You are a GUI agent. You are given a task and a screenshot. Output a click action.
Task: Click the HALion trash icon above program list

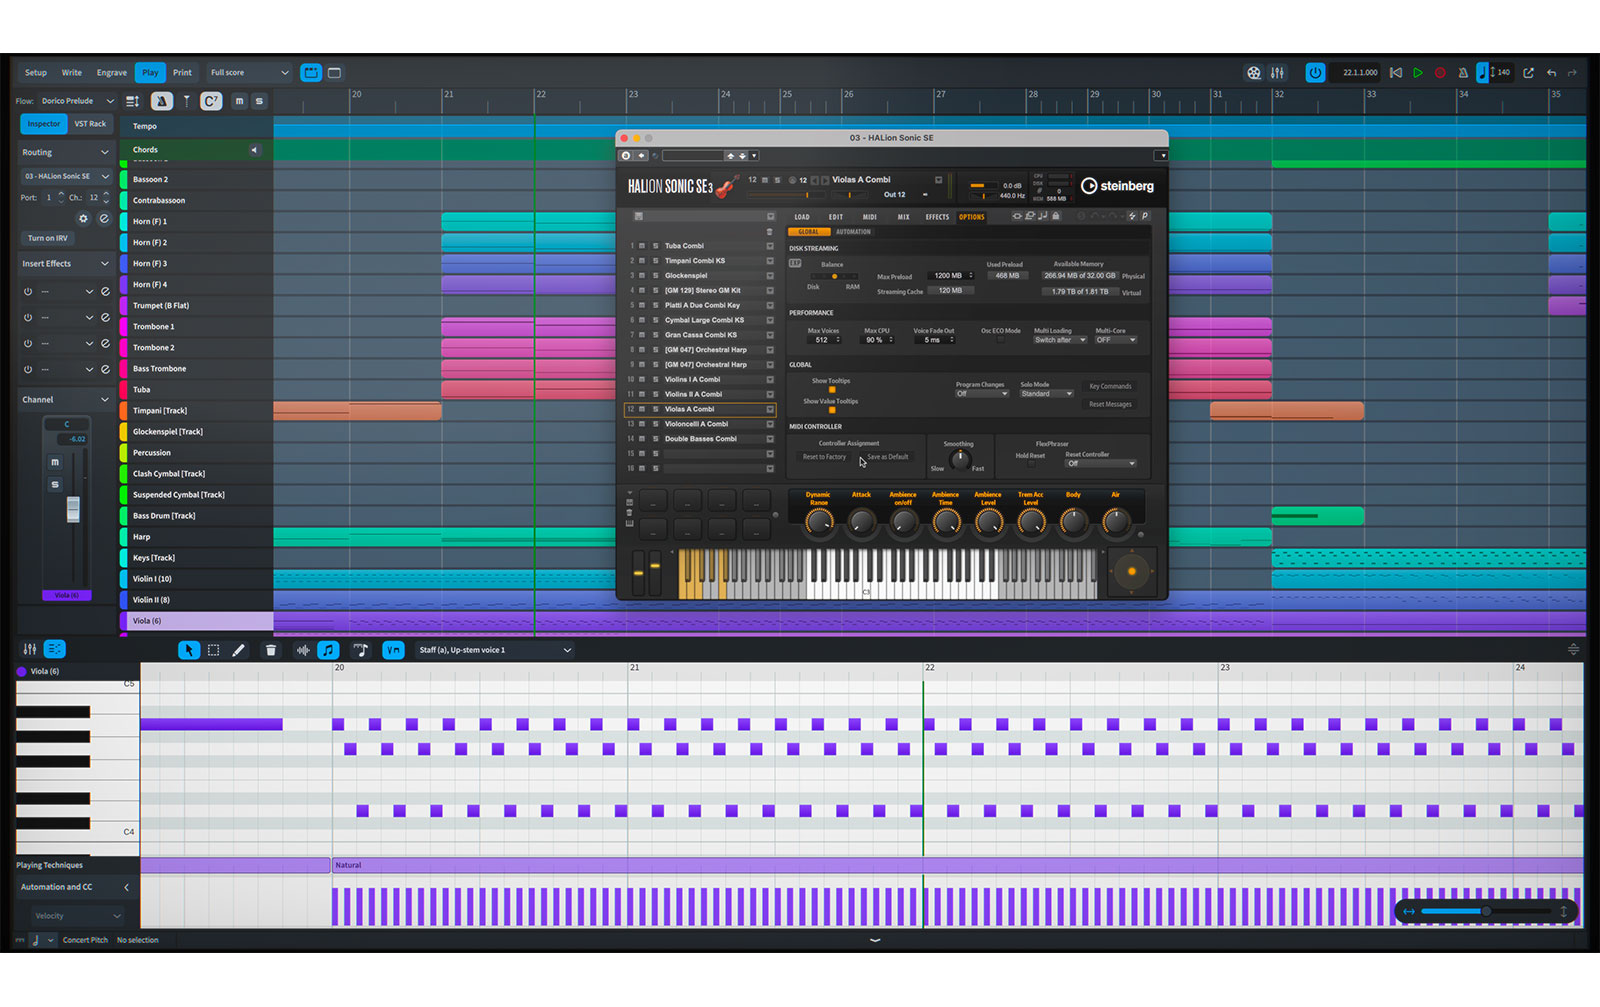(770, 232)
